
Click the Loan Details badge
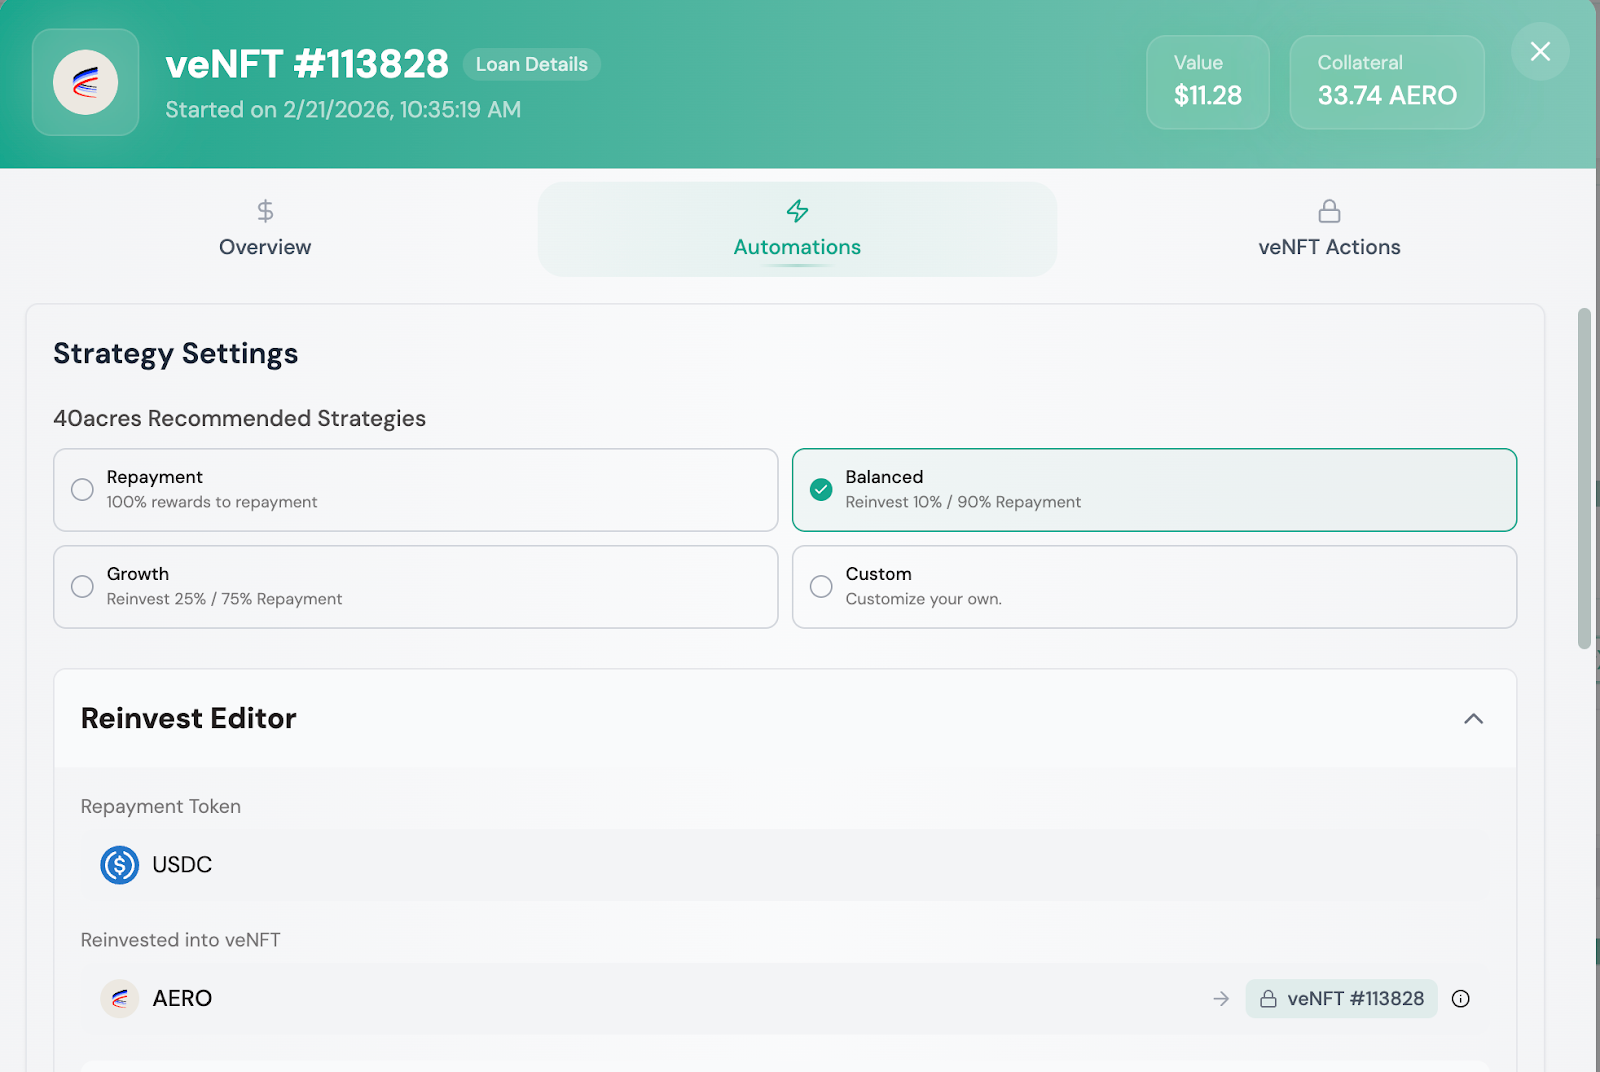(x=531, y=64)
